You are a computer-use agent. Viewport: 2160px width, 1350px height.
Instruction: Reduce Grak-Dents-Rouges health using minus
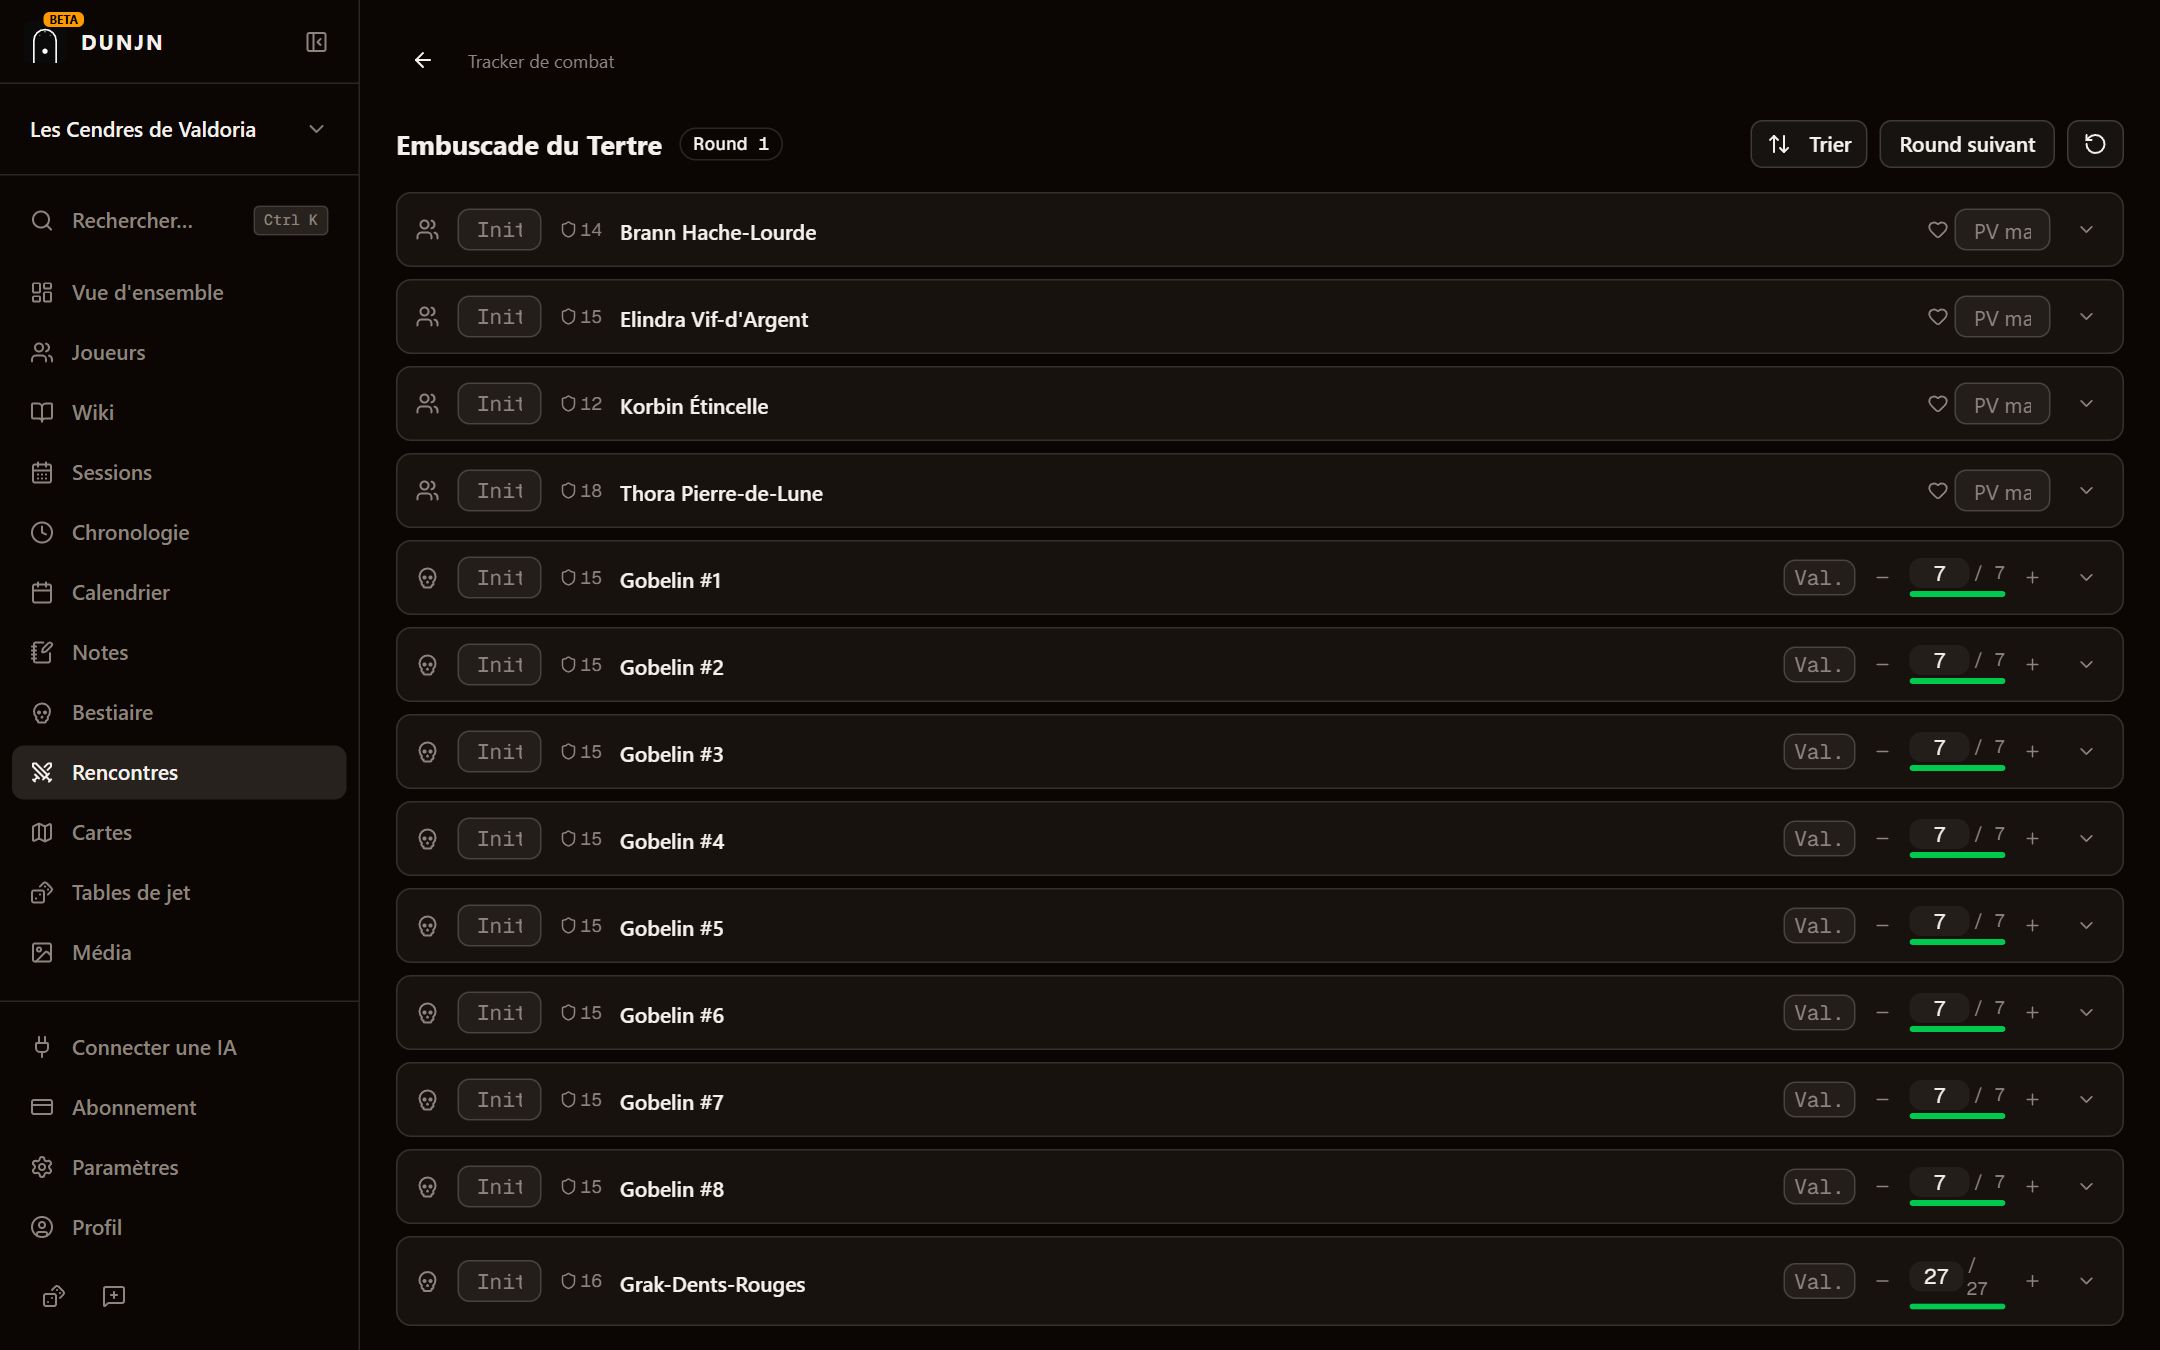click(x=1882, y=1281)
